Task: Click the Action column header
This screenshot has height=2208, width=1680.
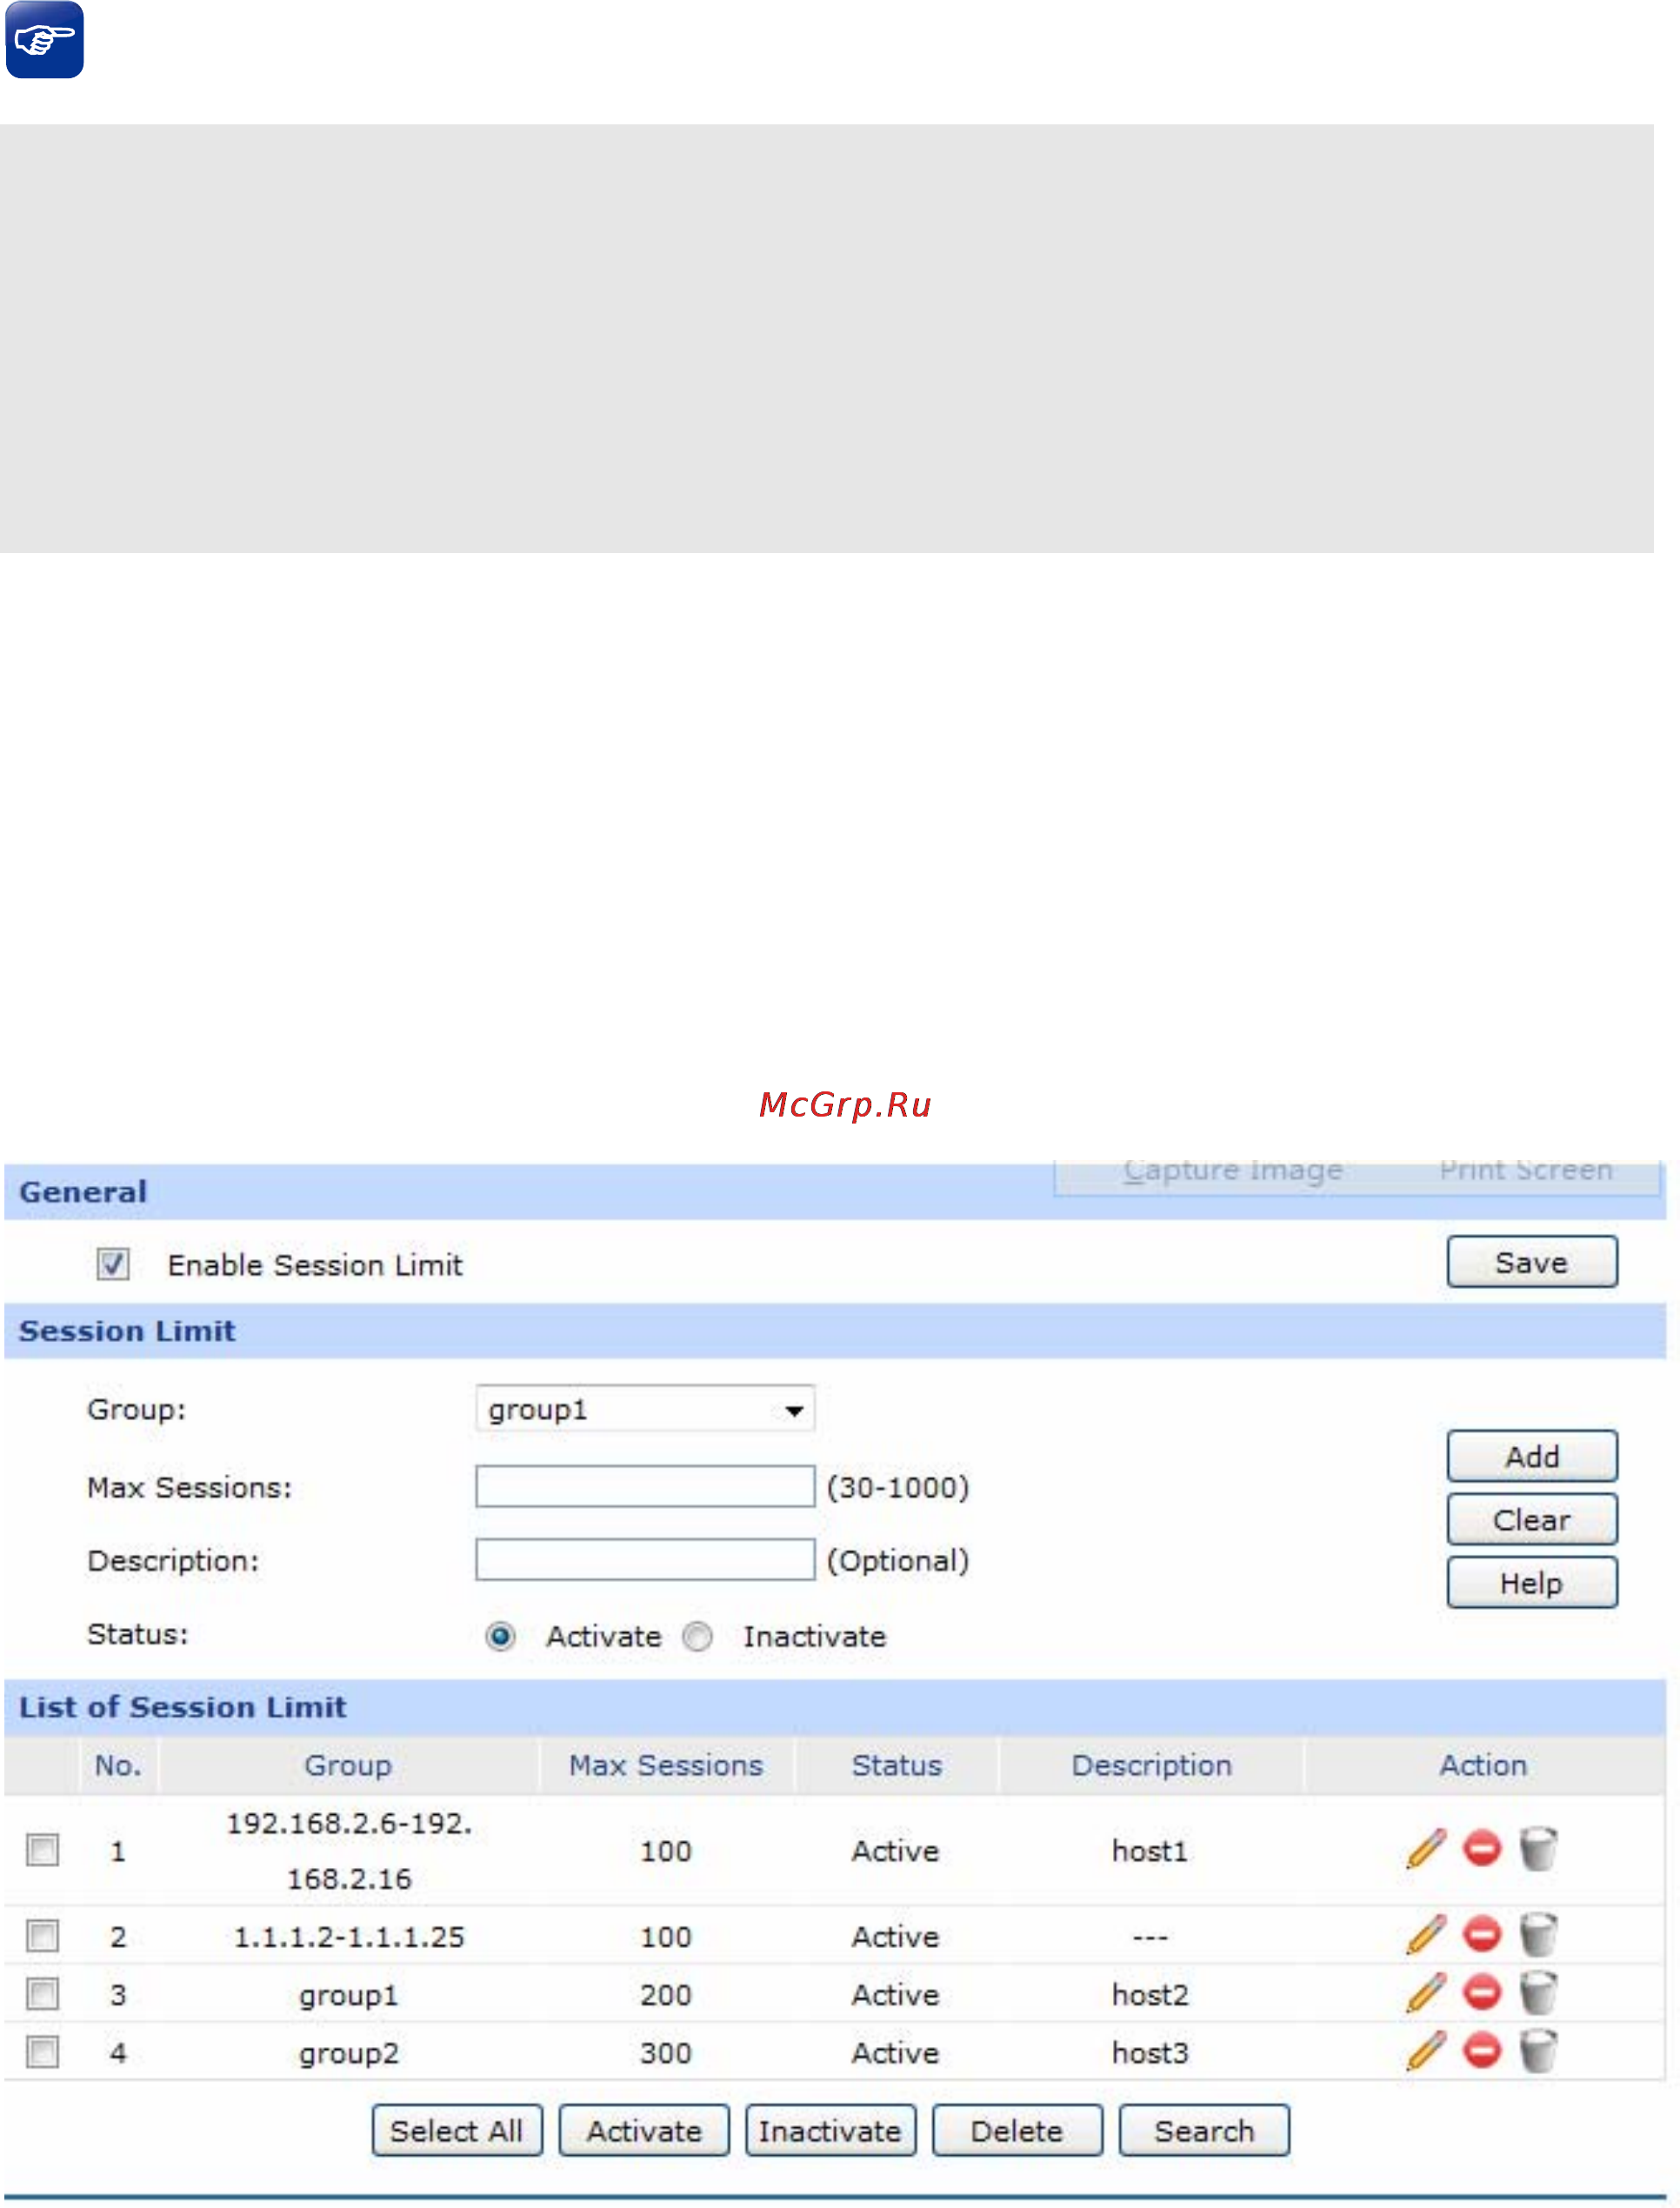Action: coord(1483,1765)
